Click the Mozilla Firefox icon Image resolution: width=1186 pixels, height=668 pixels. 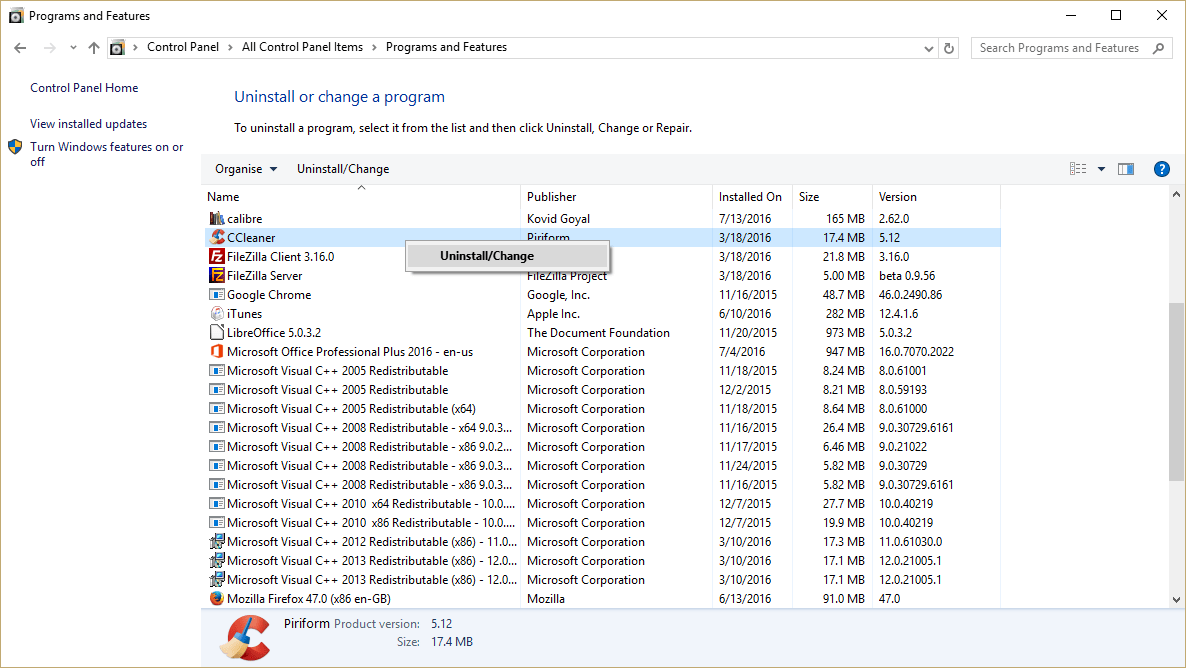(x=216, y=598)
